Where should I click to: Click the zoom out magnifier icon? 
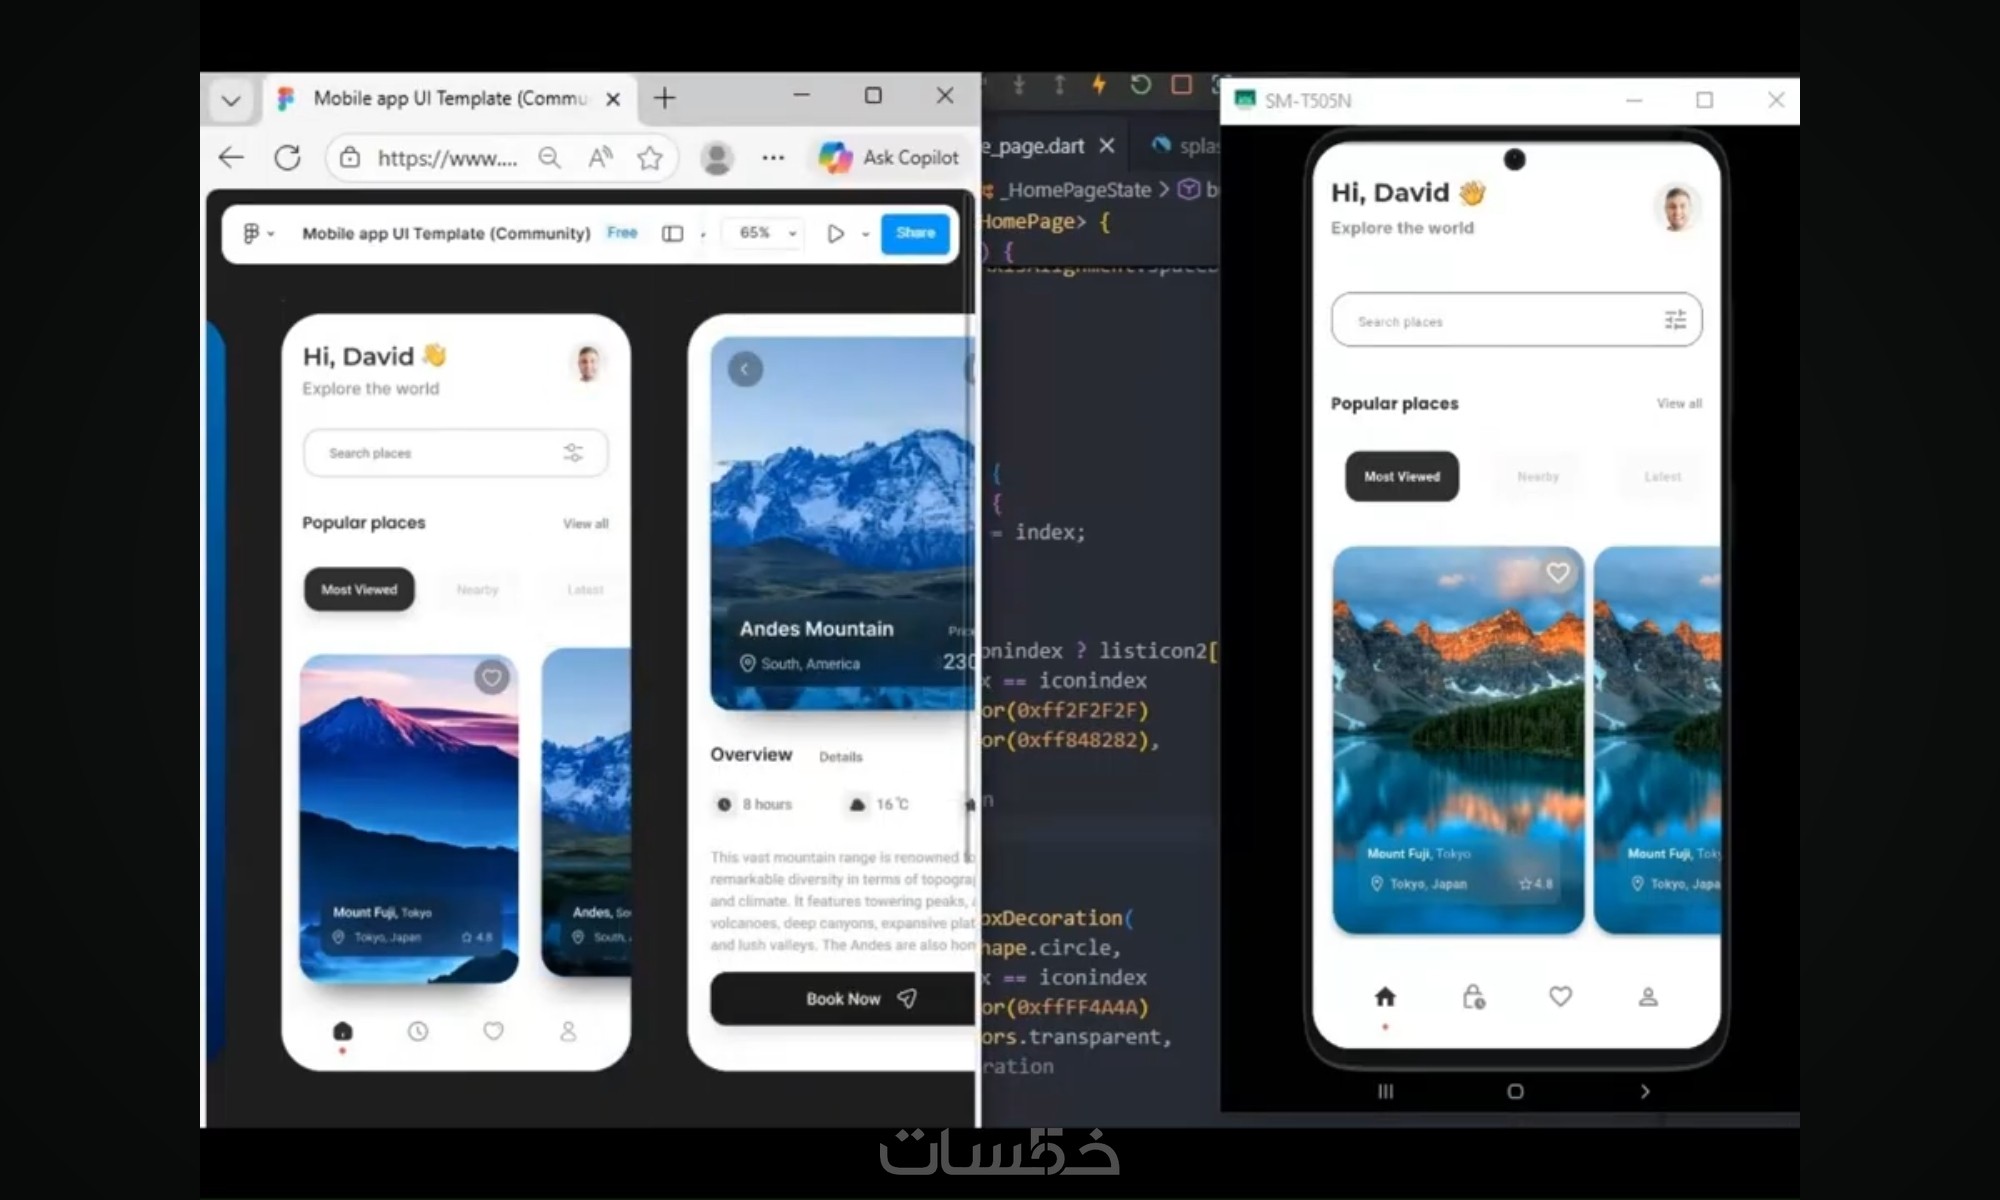(x=549, y=157)
